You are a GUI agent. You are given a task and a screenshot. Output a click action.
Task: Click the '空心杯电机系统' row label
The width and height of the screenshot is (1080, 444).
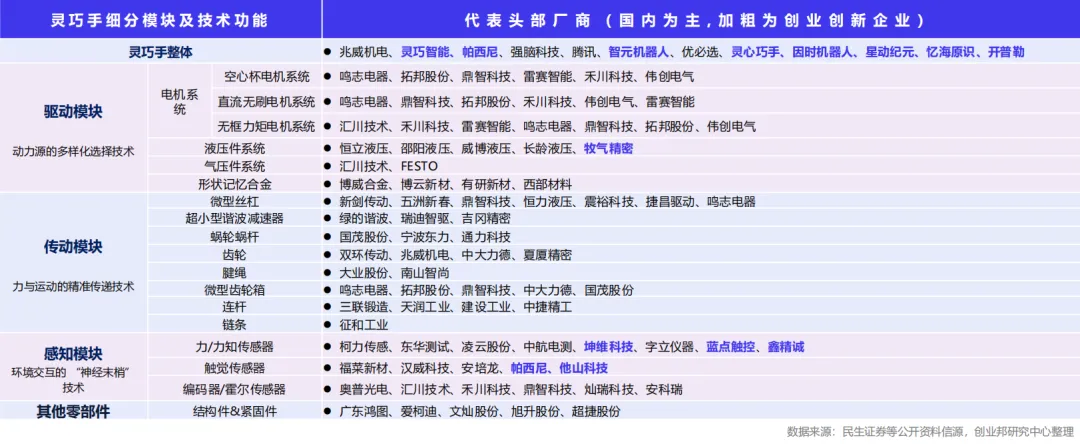tap(267, 76)
